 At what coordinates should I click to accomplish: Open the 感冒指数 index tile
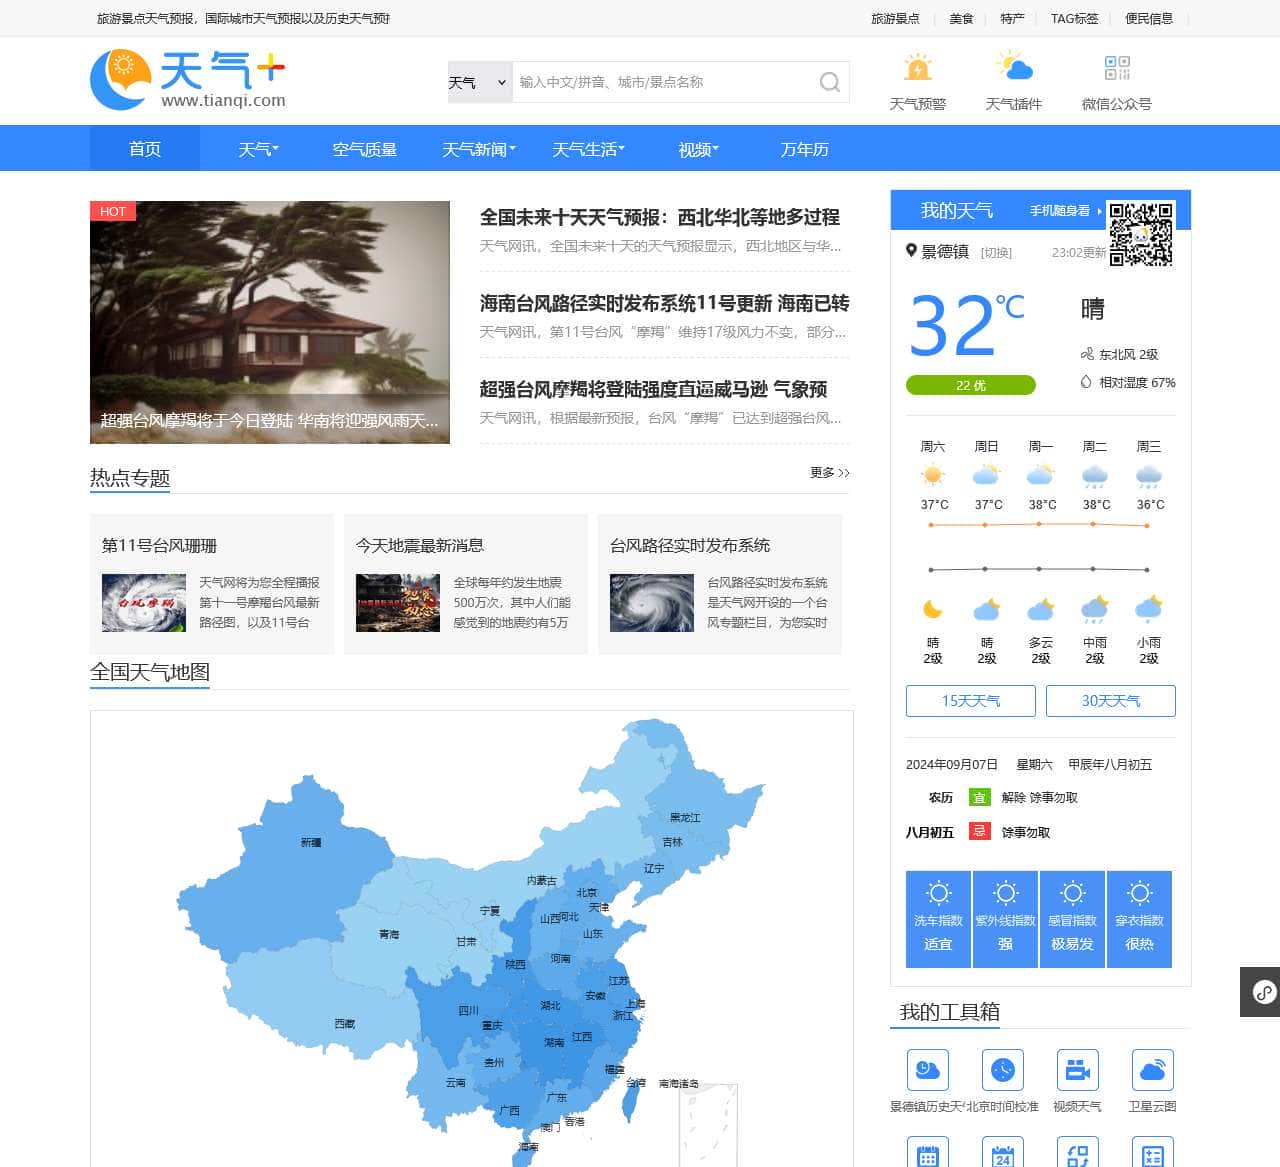click(x=1073, y=919)
